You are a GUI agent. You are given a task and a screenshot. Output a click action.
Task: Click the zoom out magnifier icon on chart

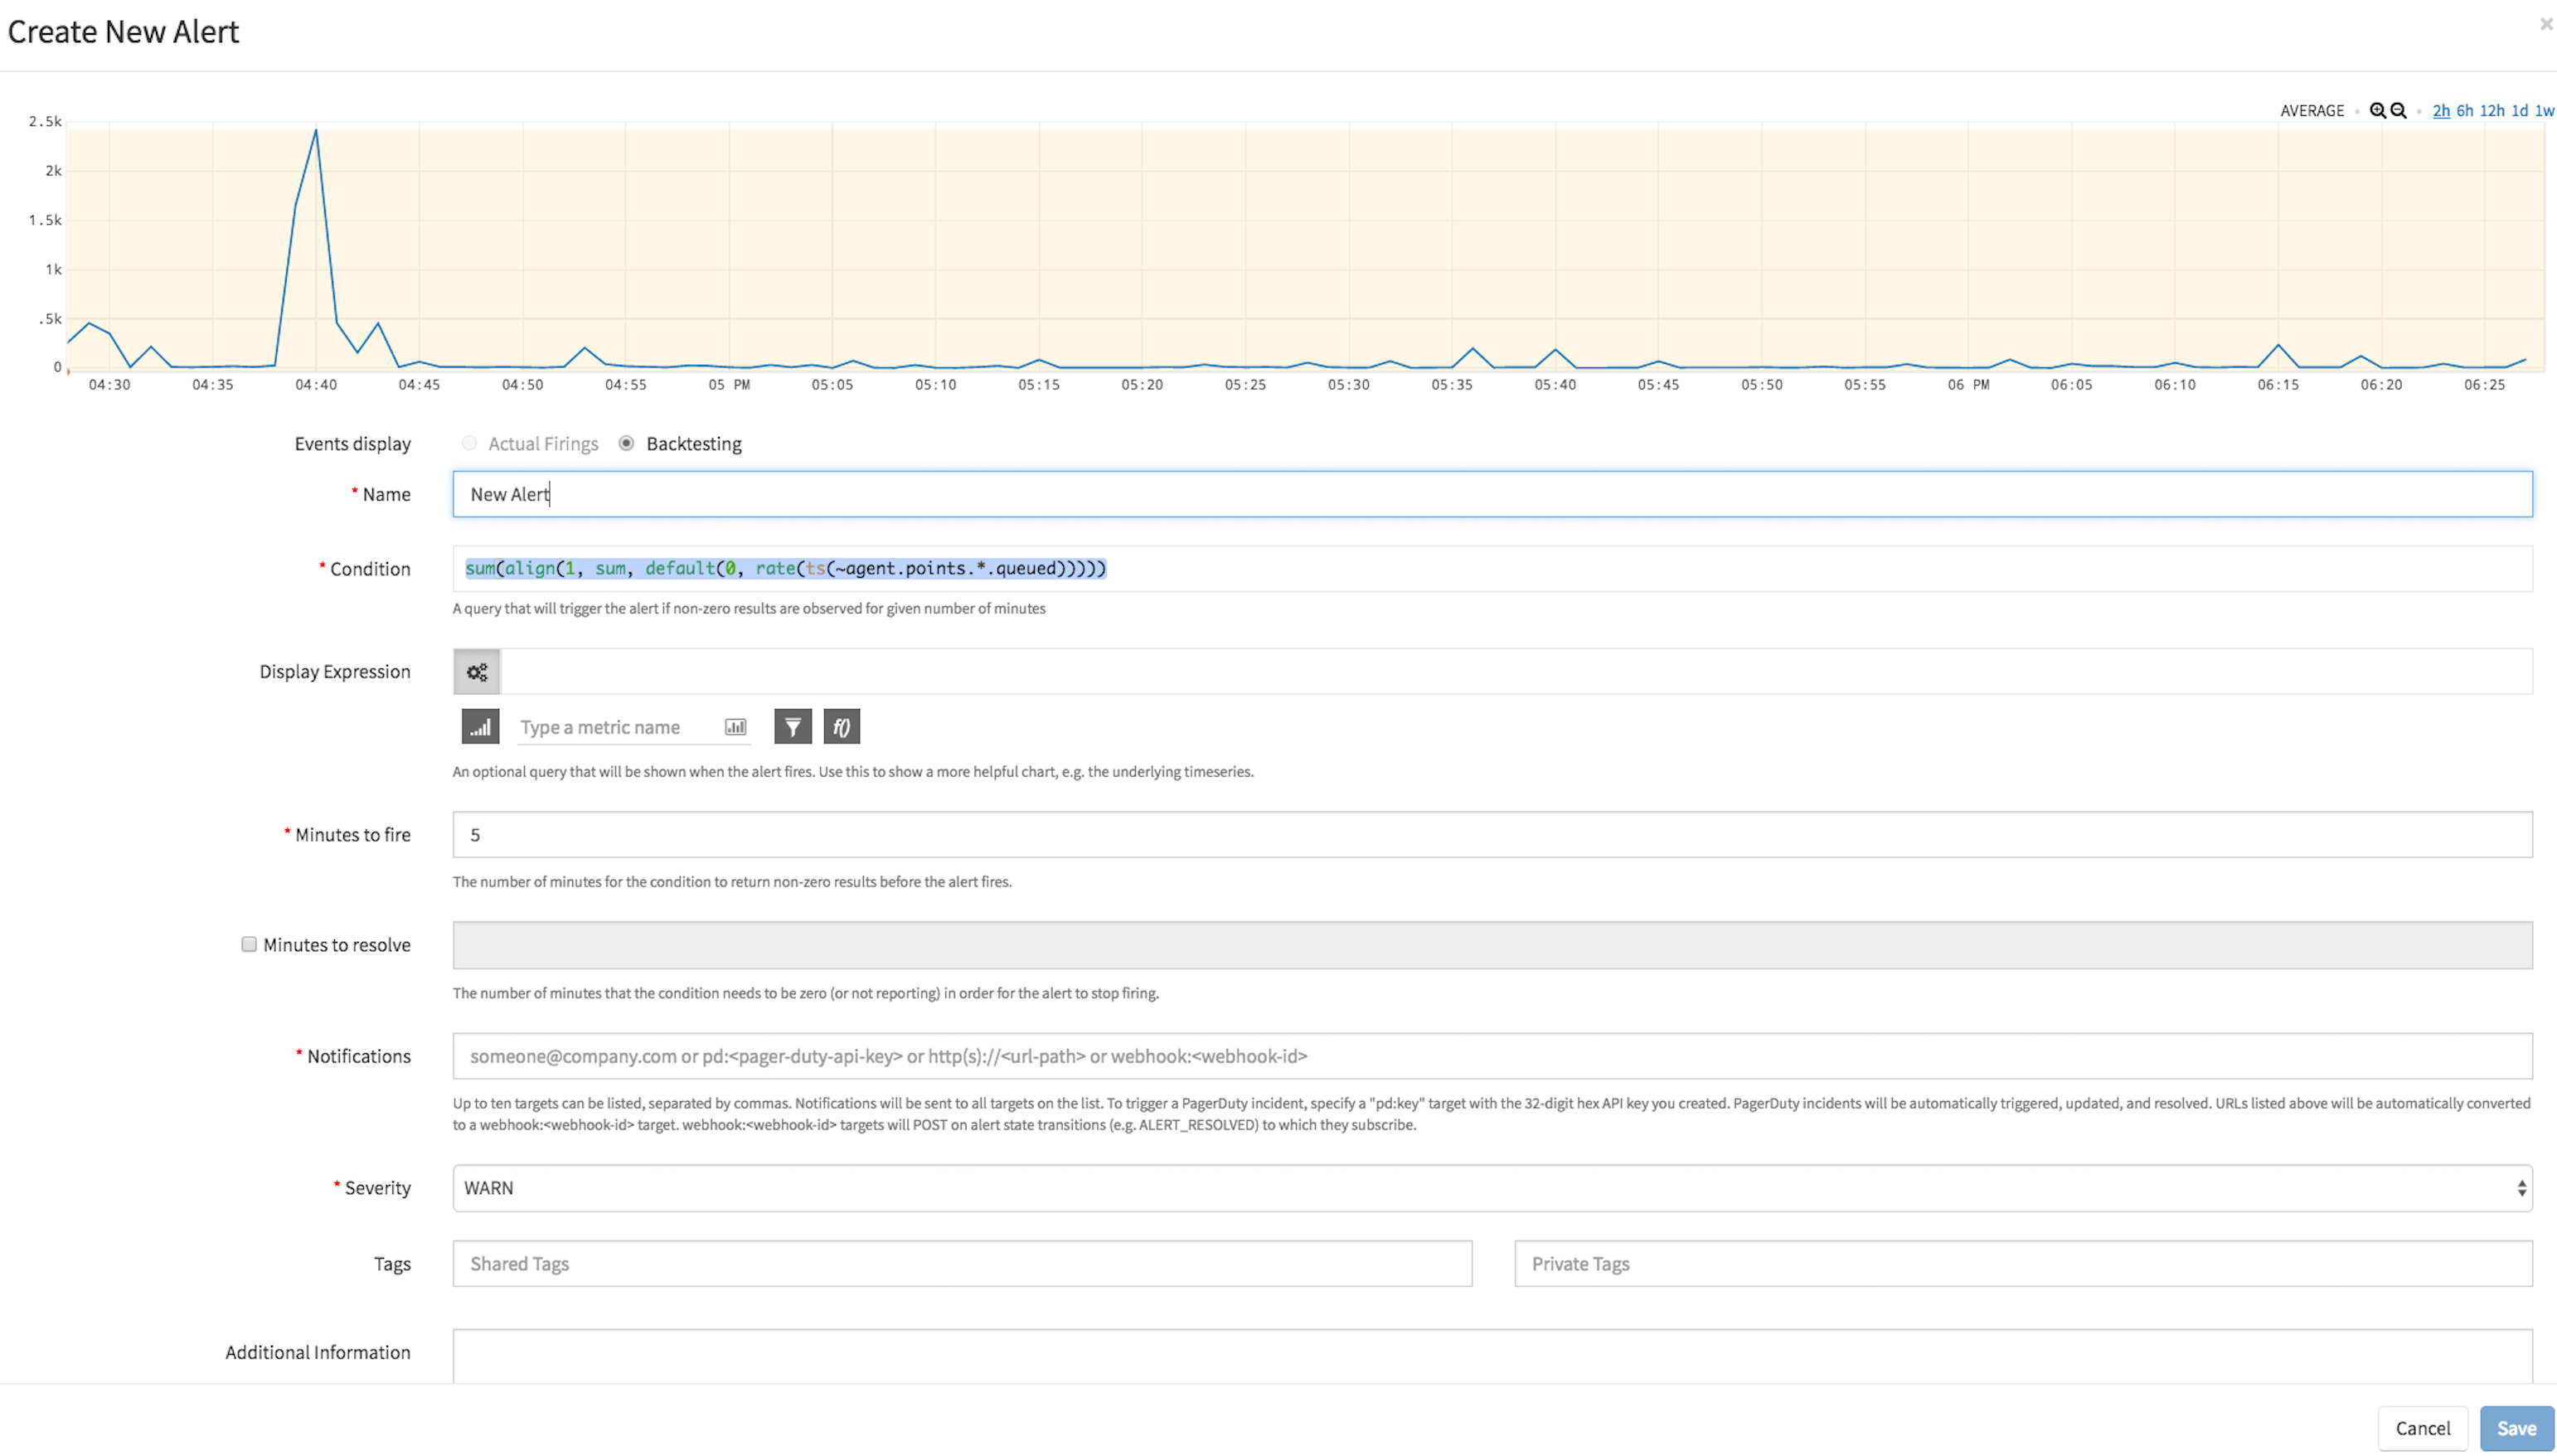tap(2397, 109)
